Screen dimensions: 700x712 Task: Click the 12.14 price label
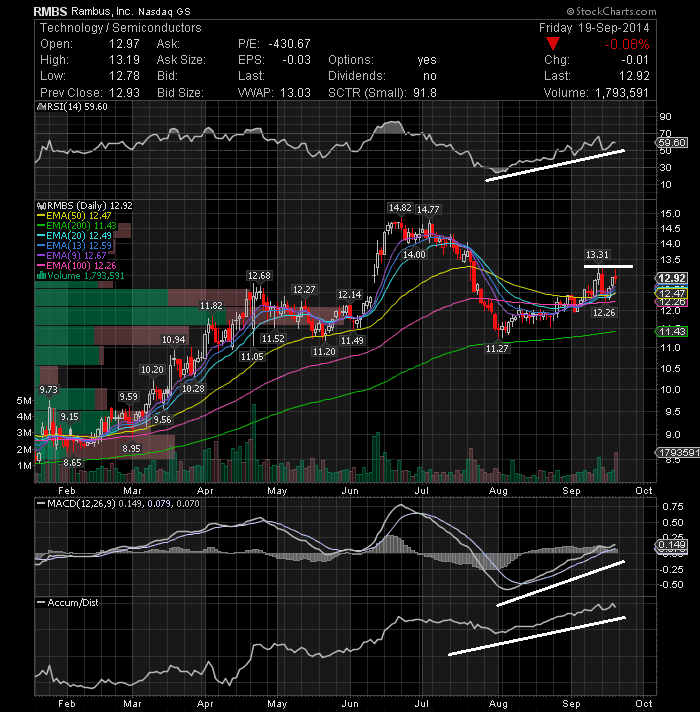click(x=350, y=295)
